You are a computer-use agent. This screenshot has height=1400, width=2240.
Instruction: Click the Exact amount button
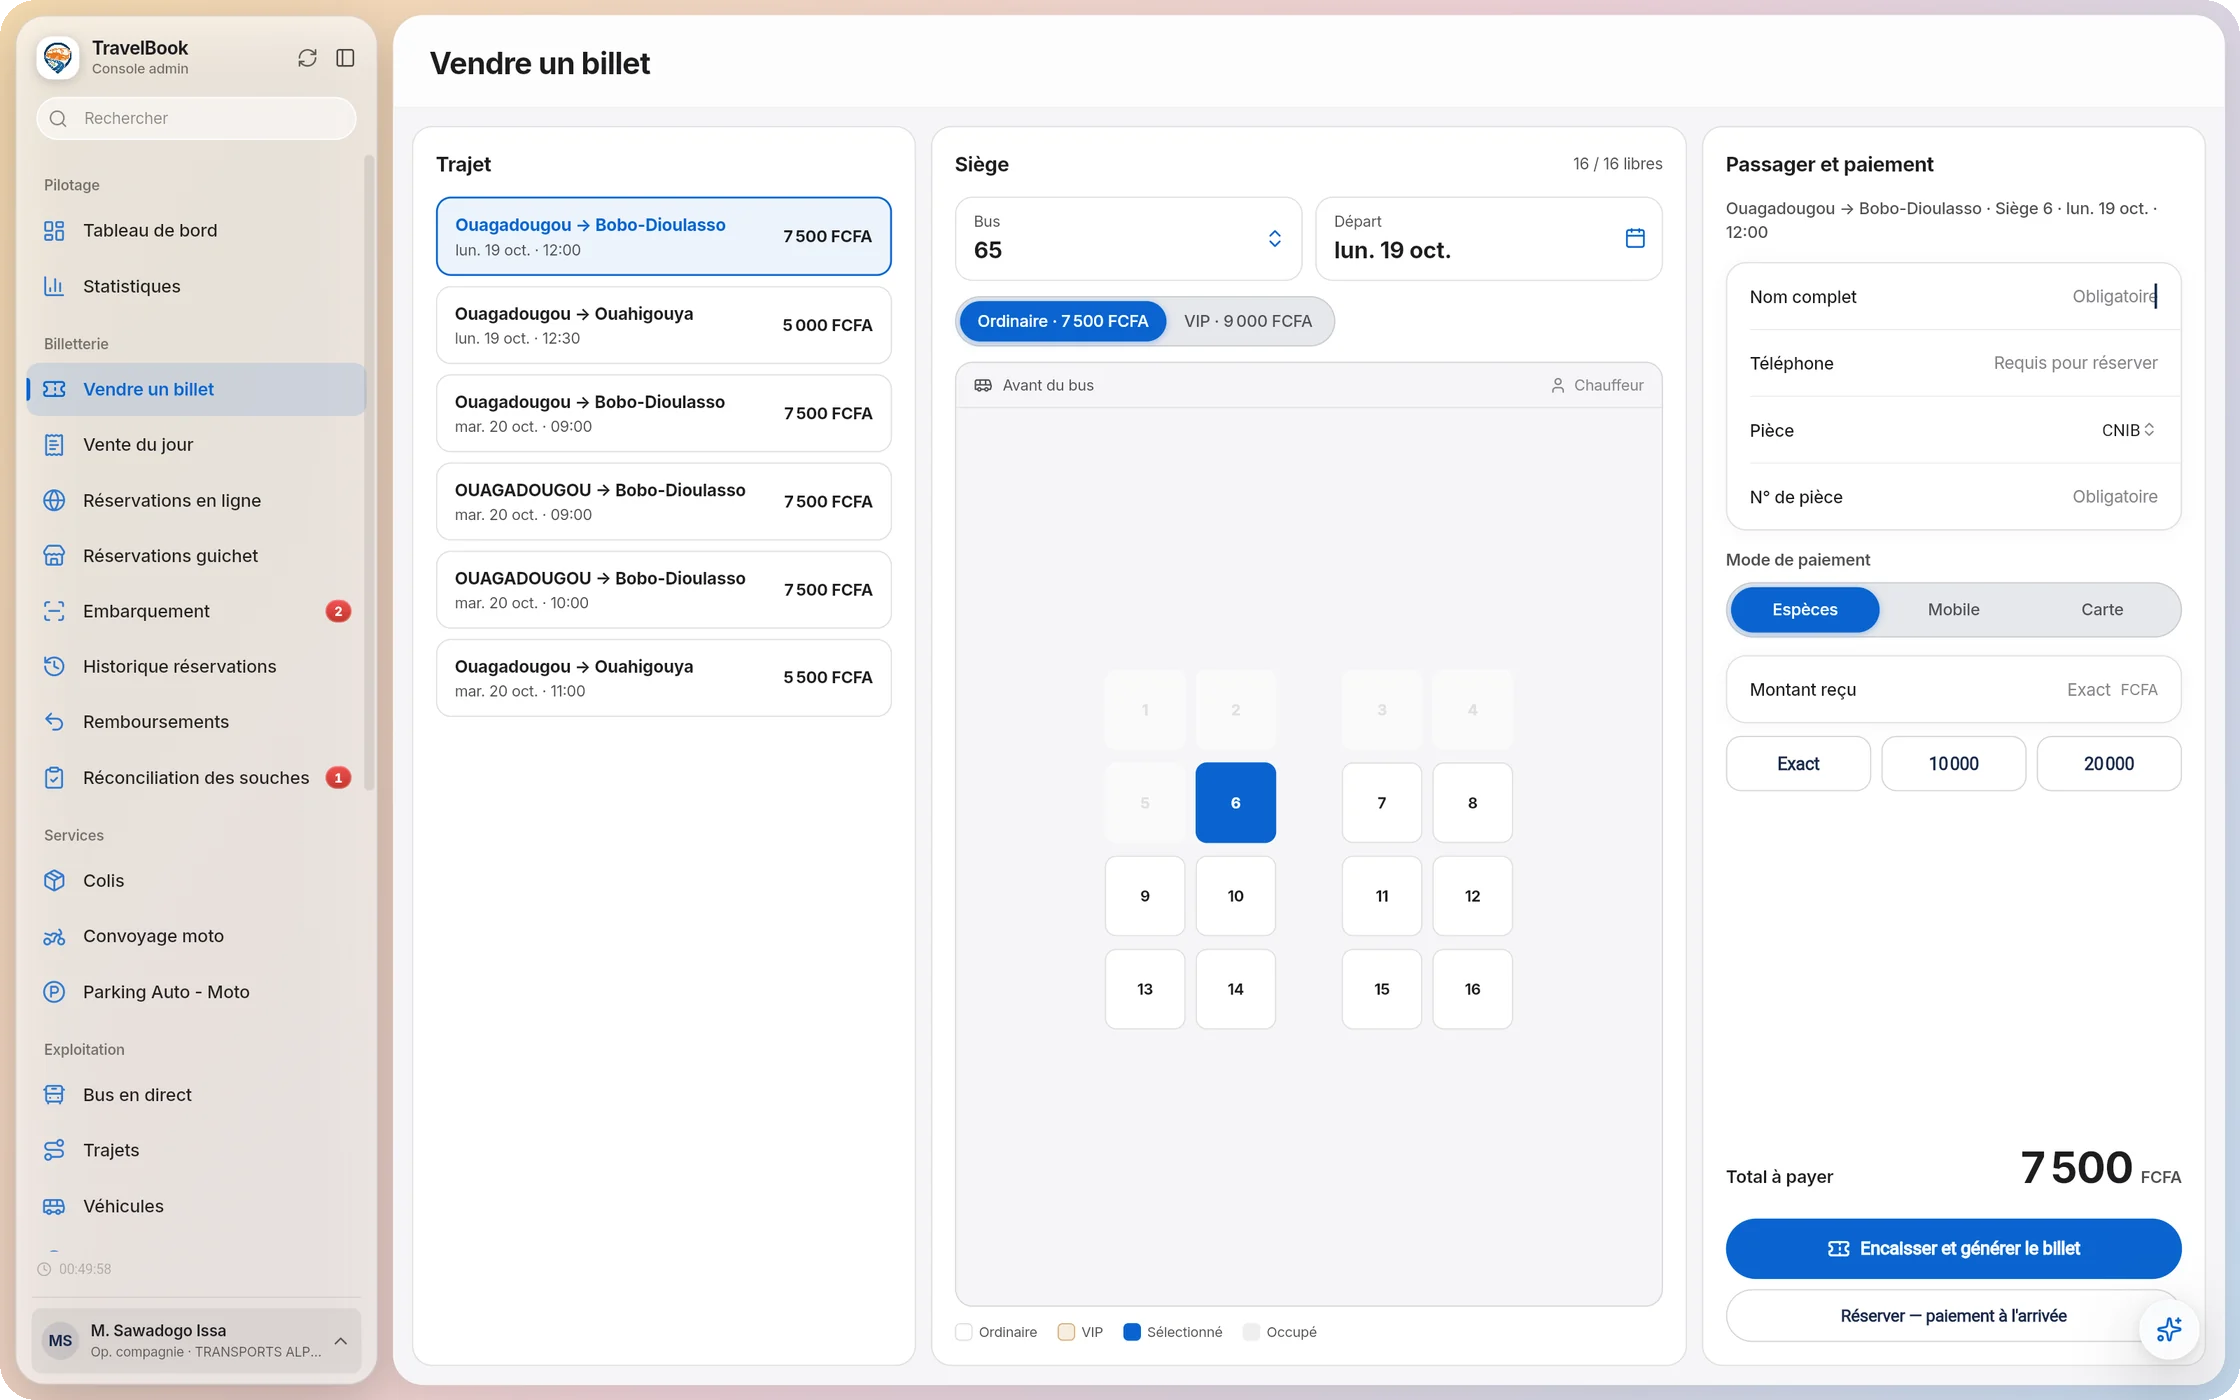[1798, 763]
